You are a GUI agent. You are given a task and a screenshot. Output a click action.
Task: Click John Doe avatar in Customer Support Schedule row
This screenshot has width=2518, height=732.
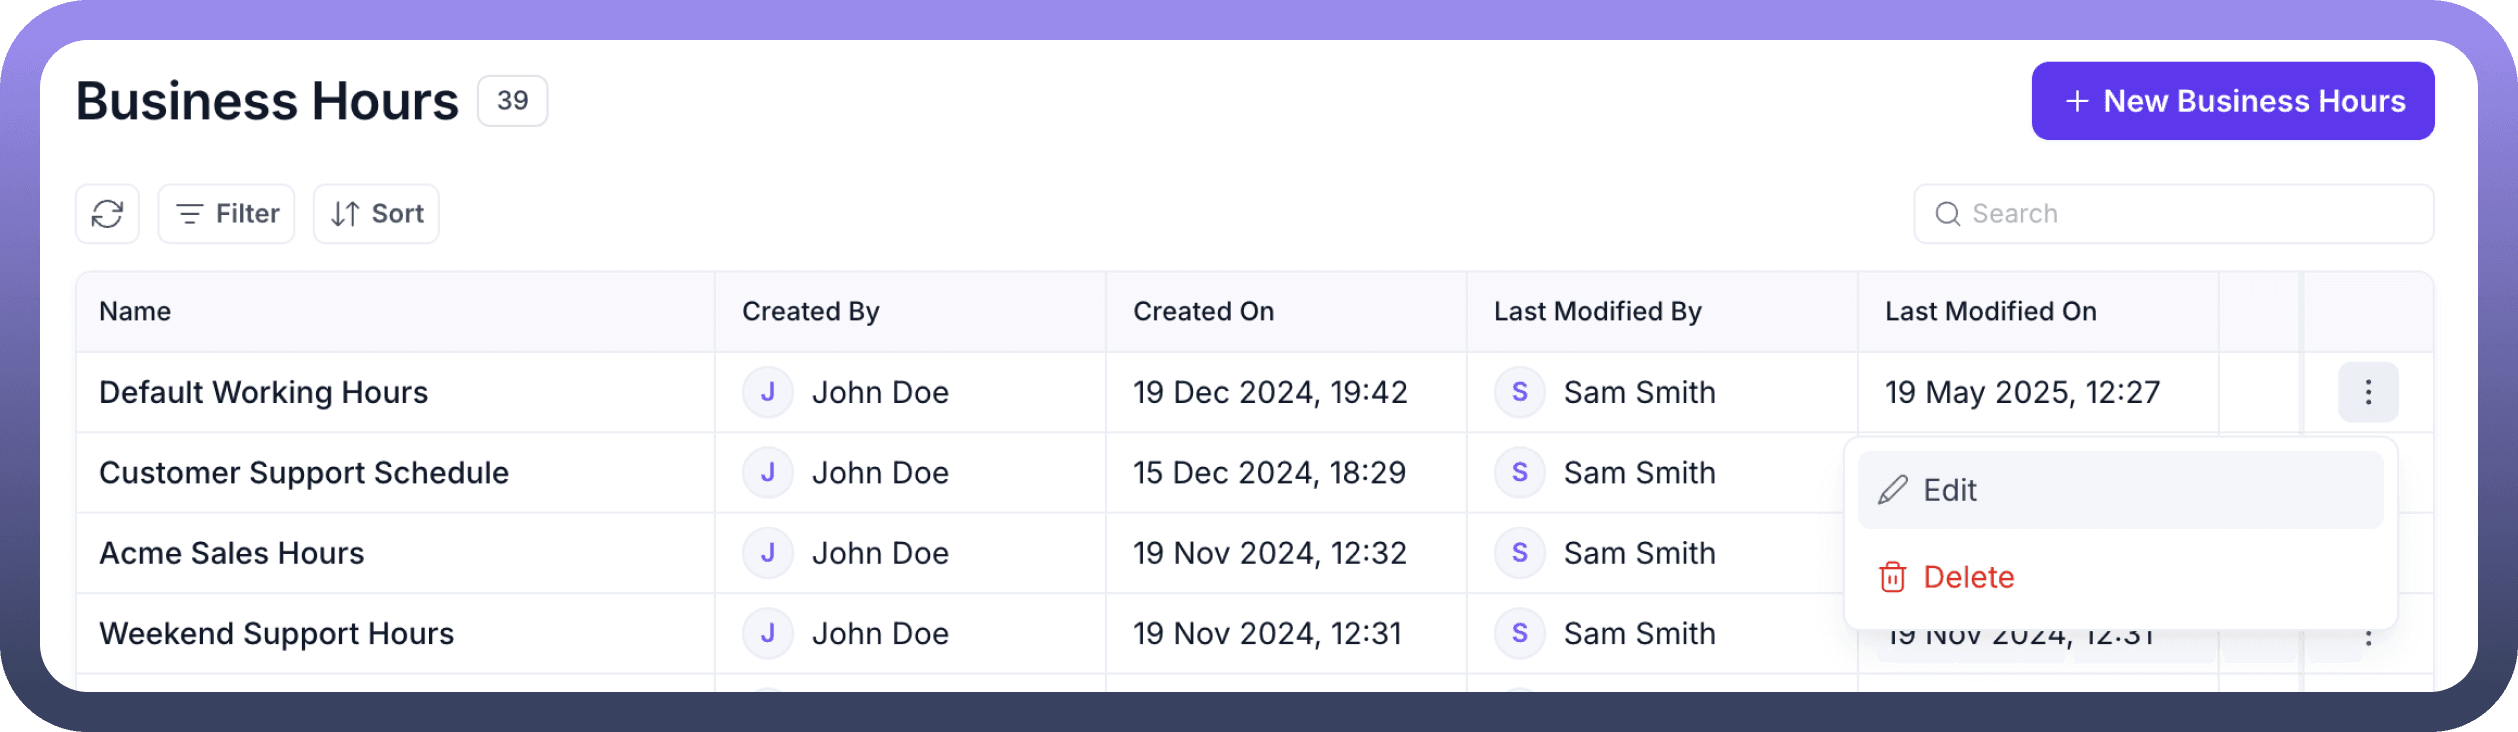point(768,473)
